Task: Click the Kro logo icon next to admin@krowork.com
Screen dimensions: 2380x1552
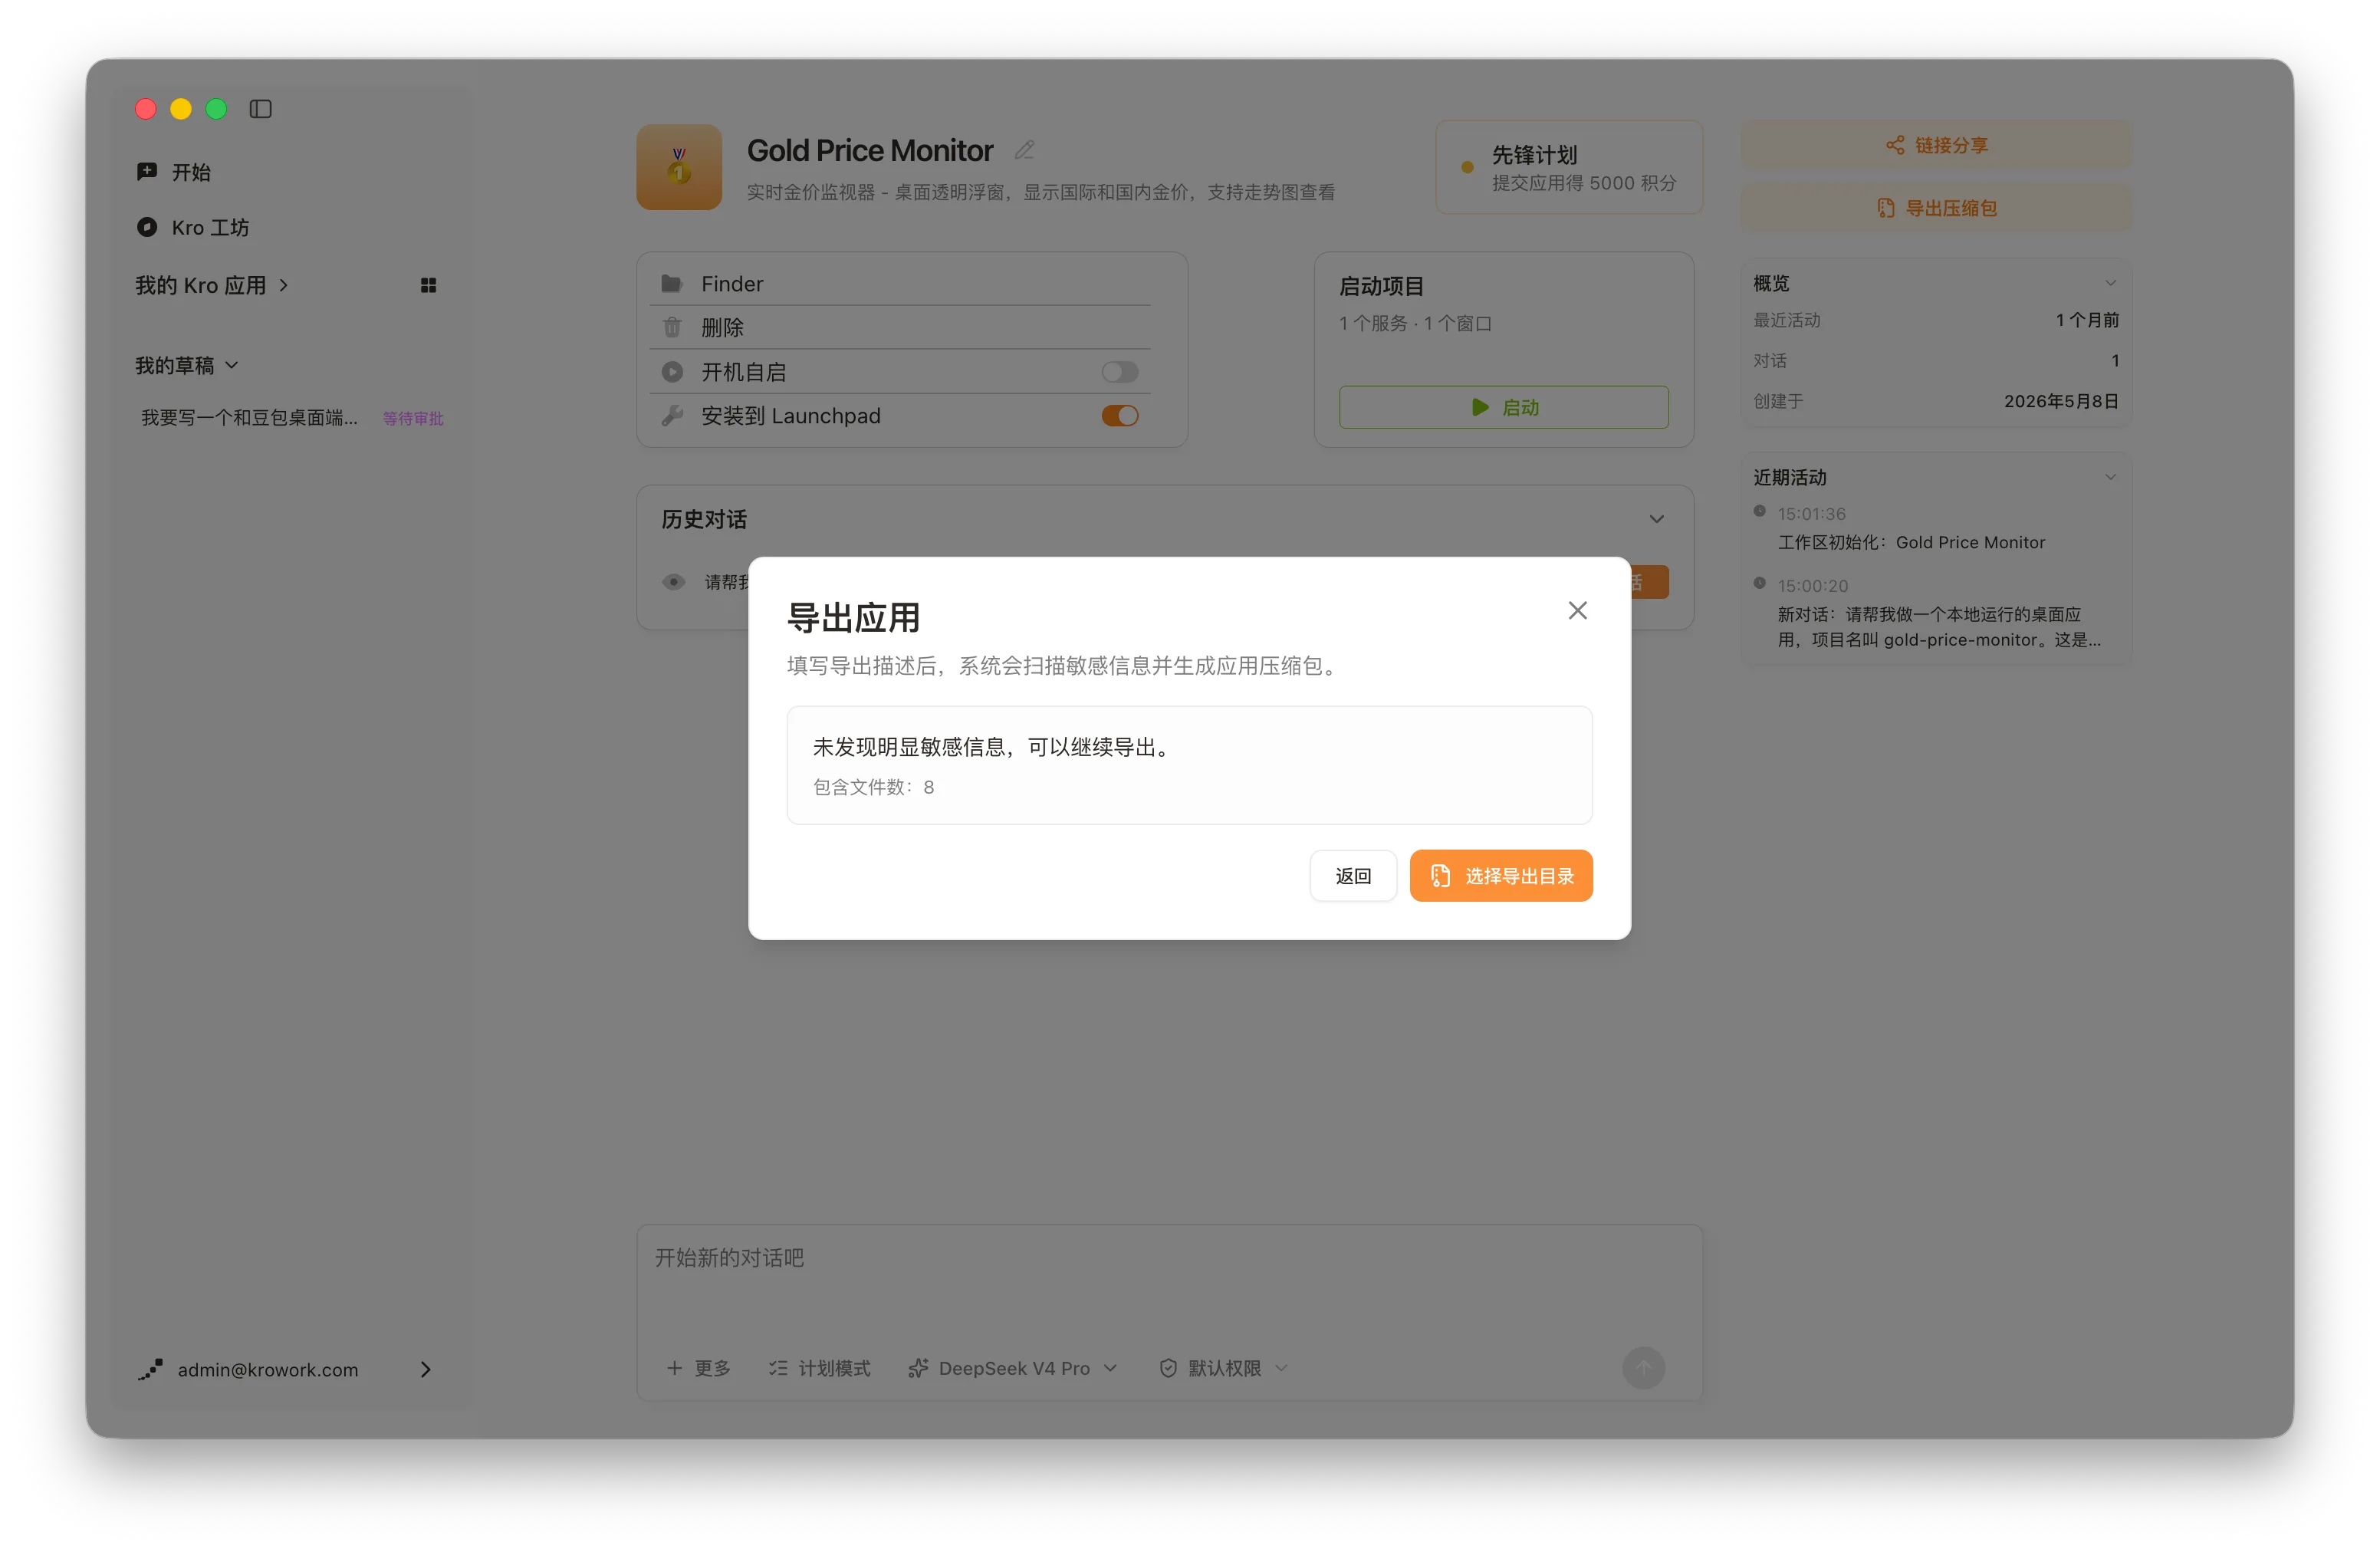Action: (x=150, y=1370)
